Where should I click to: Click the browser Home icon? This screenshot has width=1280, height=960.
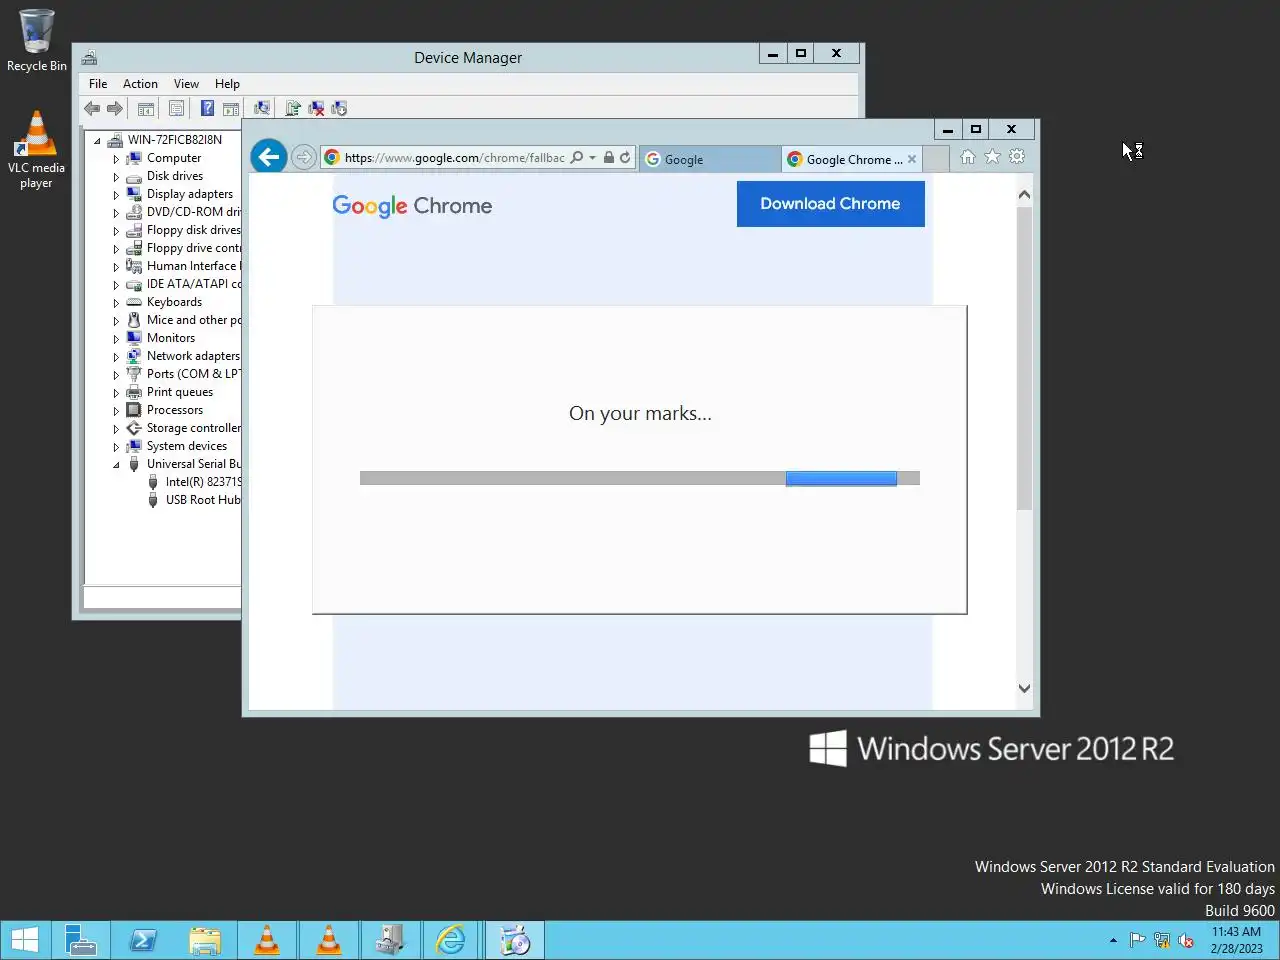968,157
